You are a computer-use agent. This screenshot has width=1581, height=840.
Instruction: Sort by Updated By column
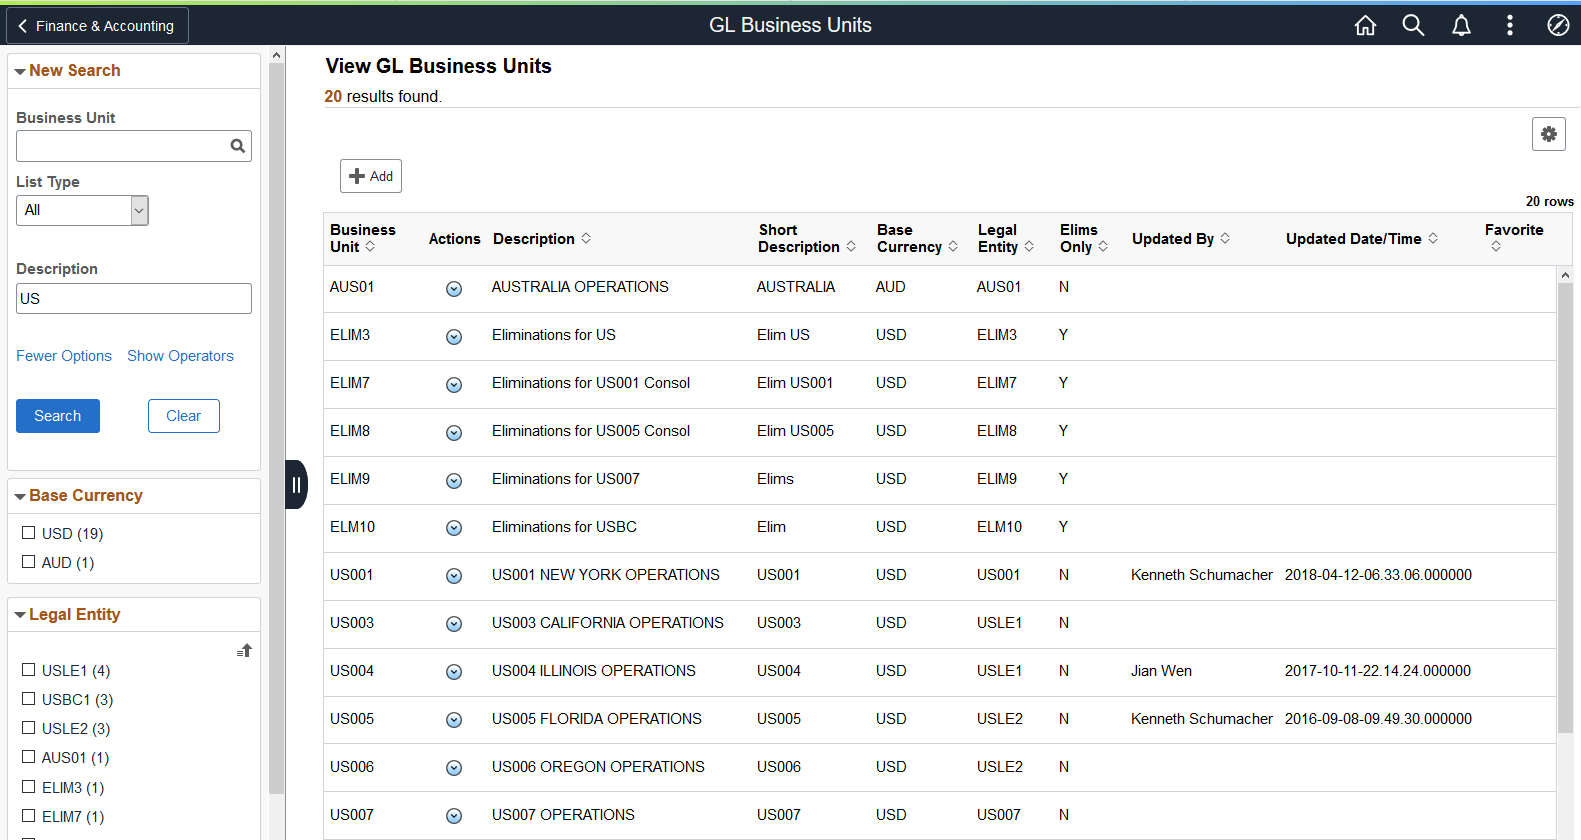coord(1225,238)
